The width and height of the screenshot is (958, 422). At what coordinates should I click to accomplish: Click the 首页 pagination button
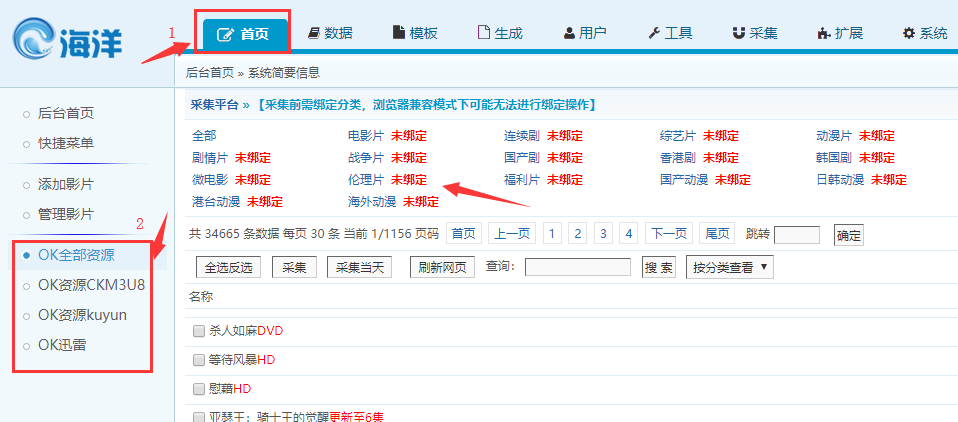pos(464,233)
